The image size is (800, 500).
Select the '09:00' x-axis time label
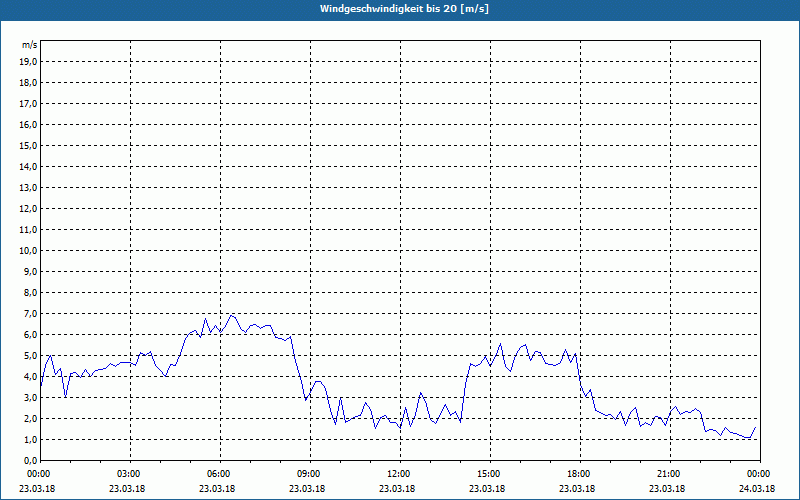[x=310, y=474]
